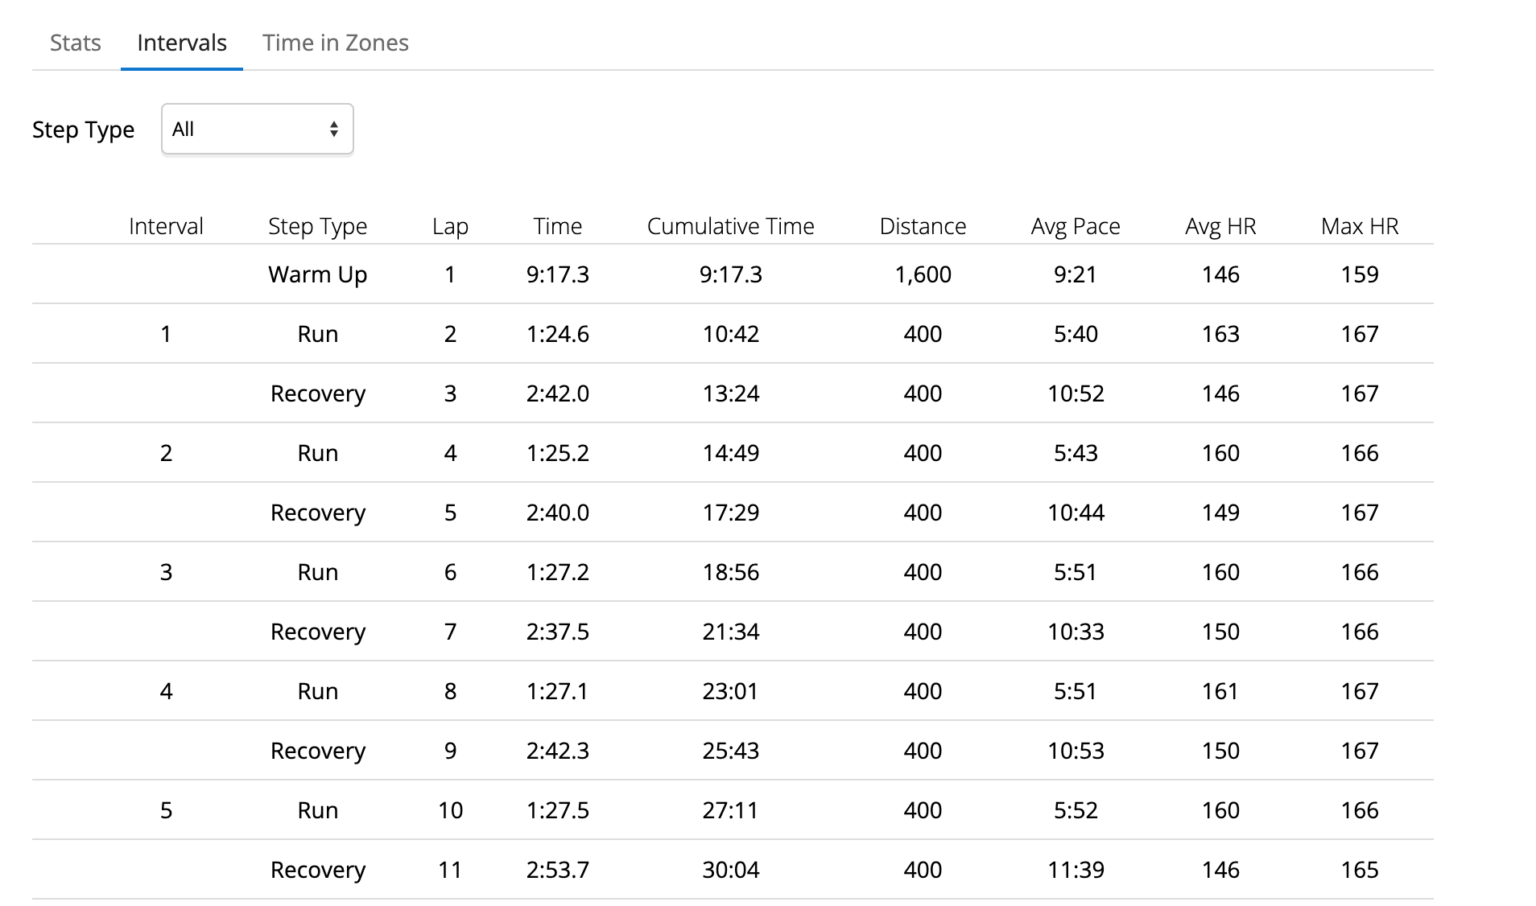Click the 1:27.1 time in lap 8
This screenshot has height=906, width=1536.
click(x=558, y=691)
